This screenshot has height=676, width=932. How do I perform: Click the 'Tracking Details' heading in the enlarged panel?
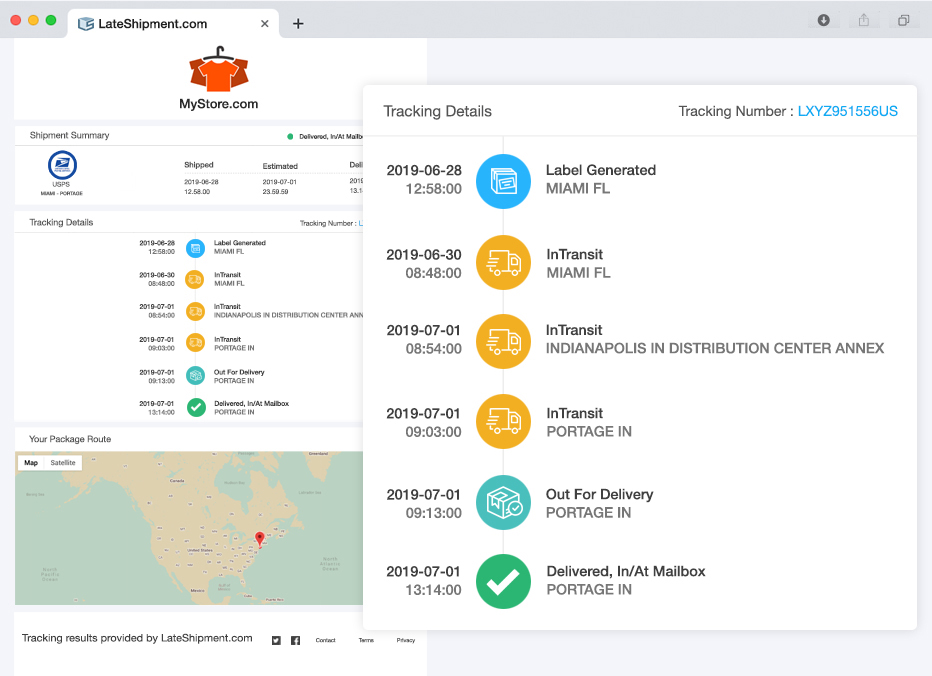point(437,111)
